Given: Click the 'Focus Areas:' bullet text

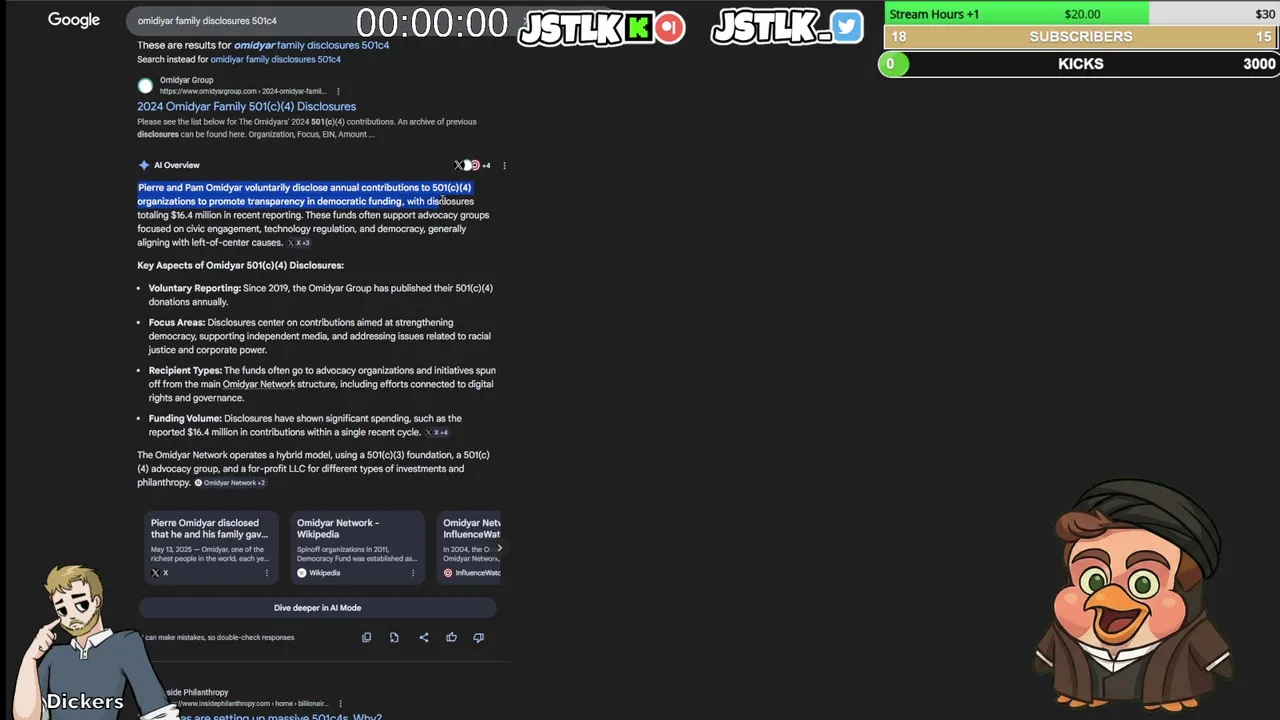Looking at the screenshot, I should coord(177,323).
